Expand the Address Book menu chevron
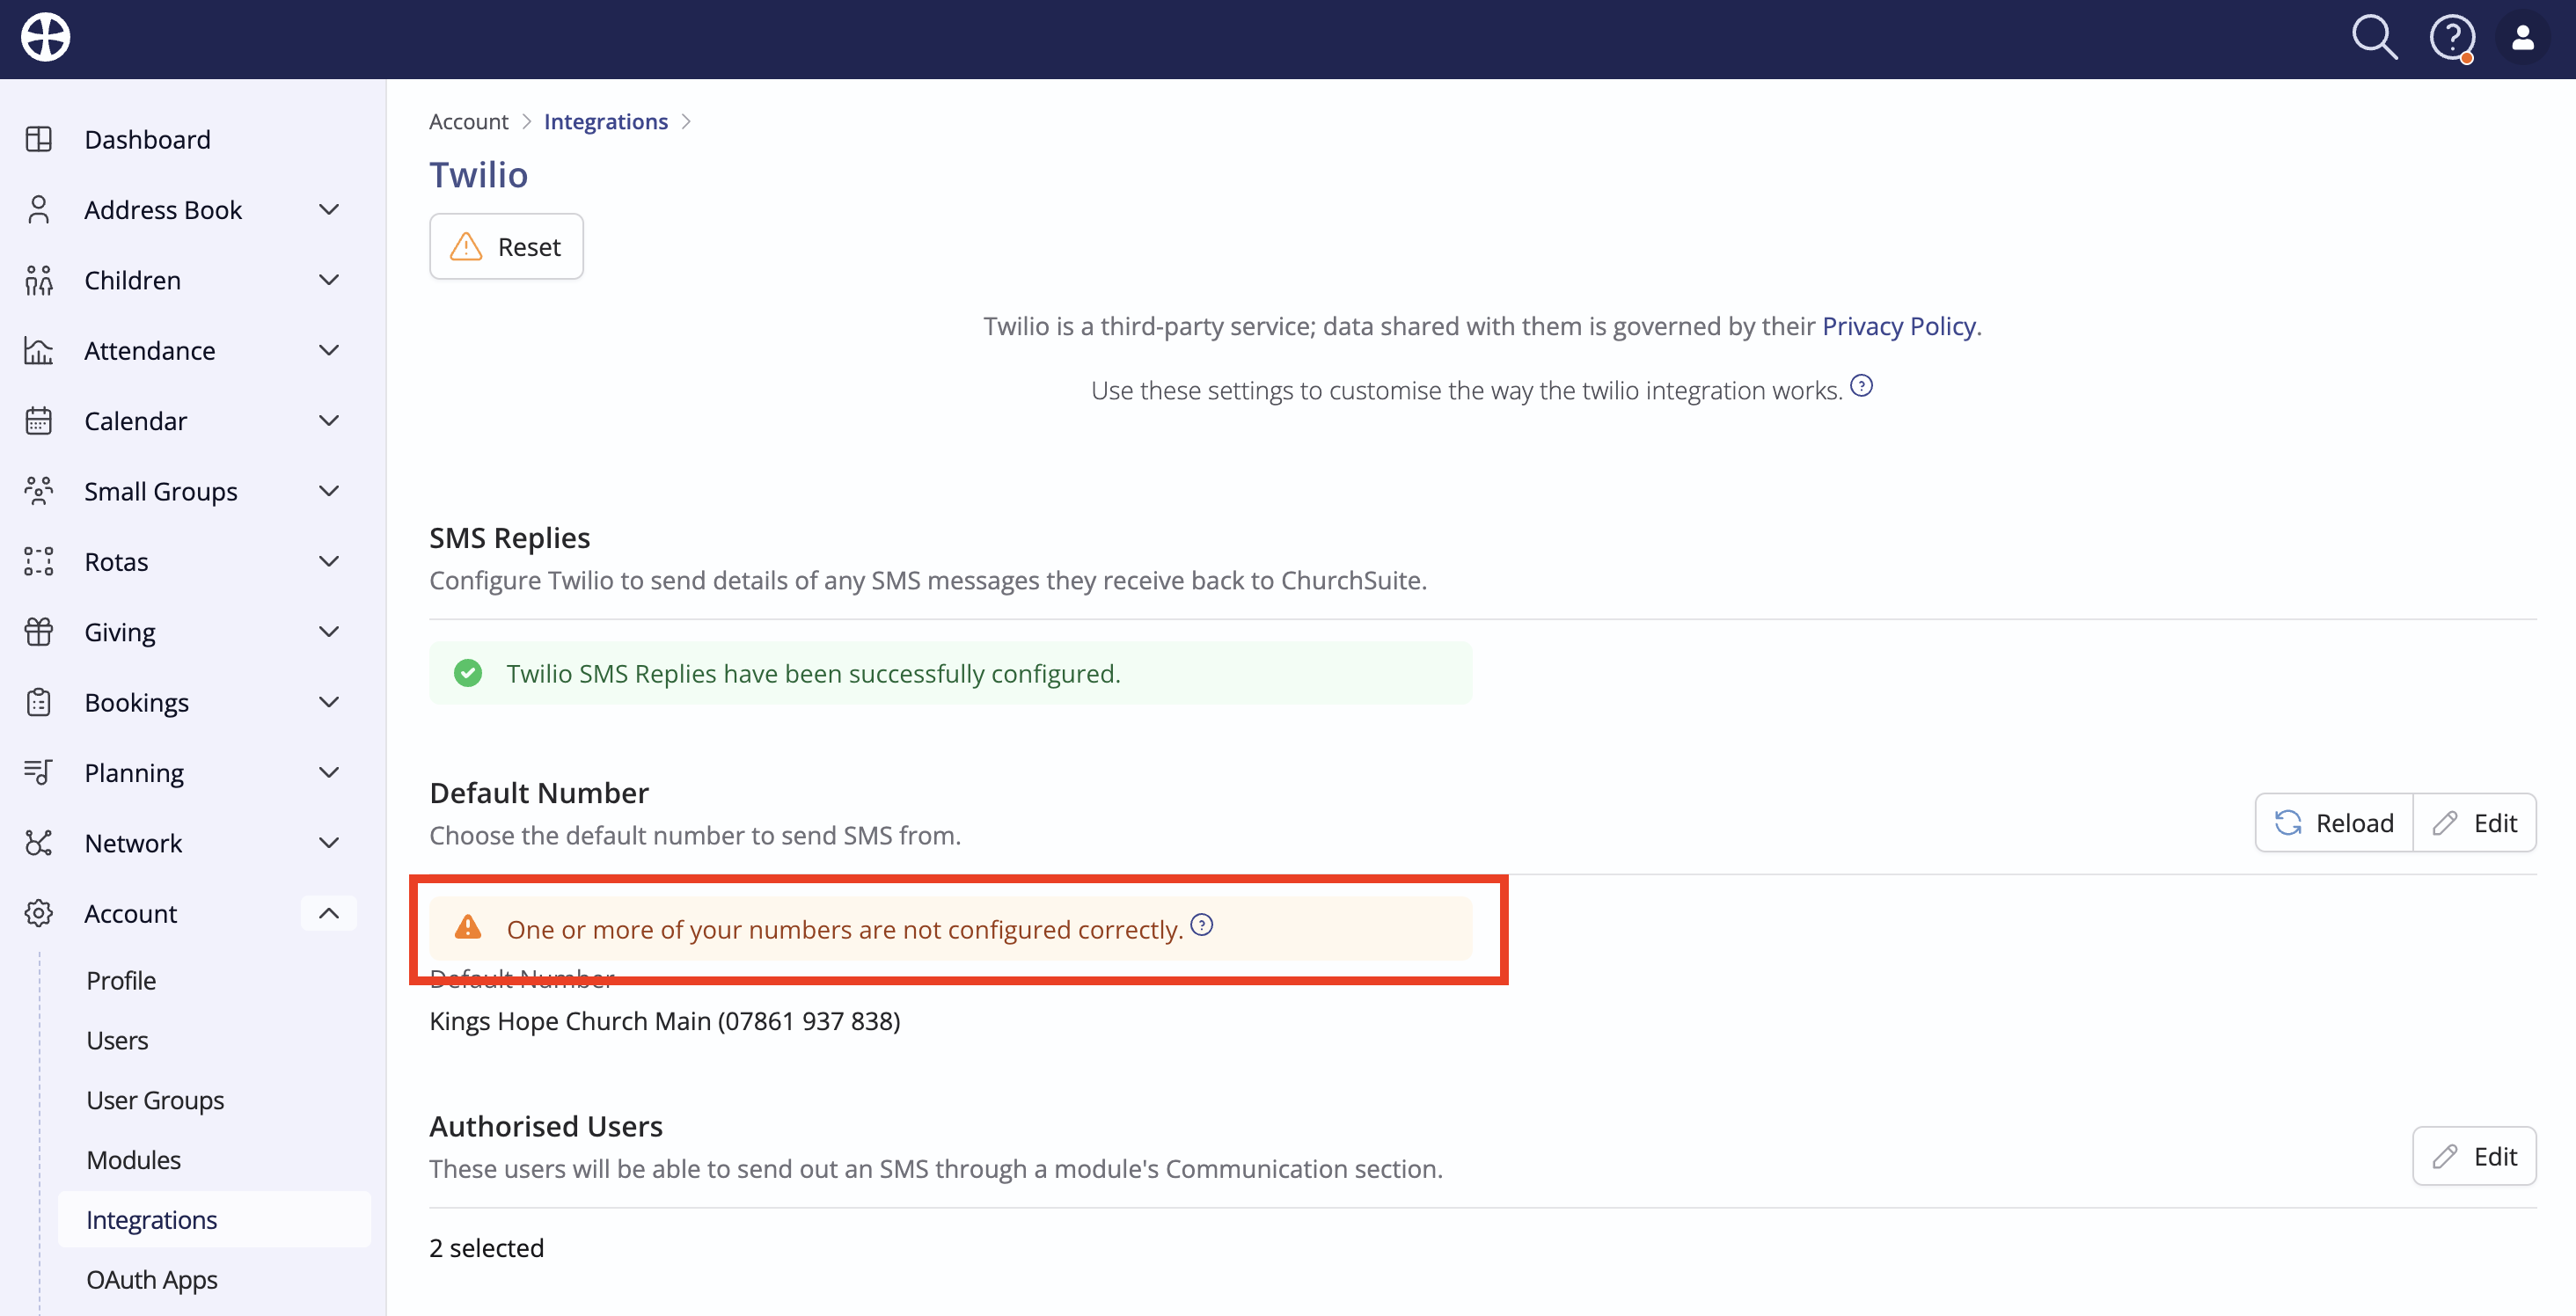The width and height of the screenshot is (2576, 1316). (x=329, y=209)
